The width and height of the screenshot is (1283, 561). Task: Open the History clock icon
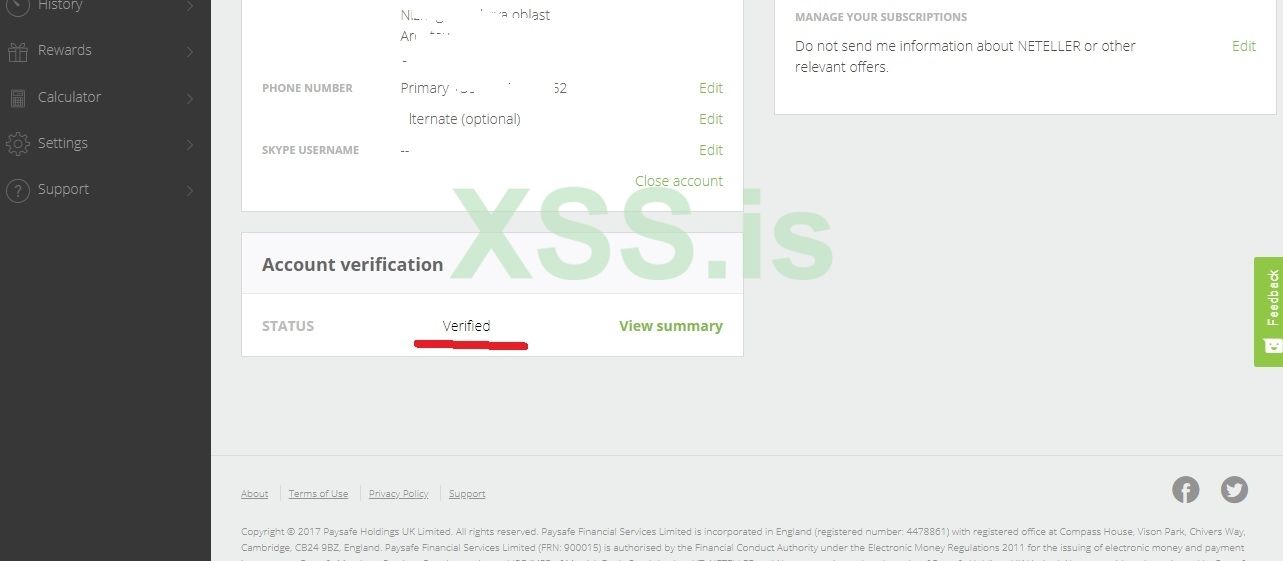point(17,6)
